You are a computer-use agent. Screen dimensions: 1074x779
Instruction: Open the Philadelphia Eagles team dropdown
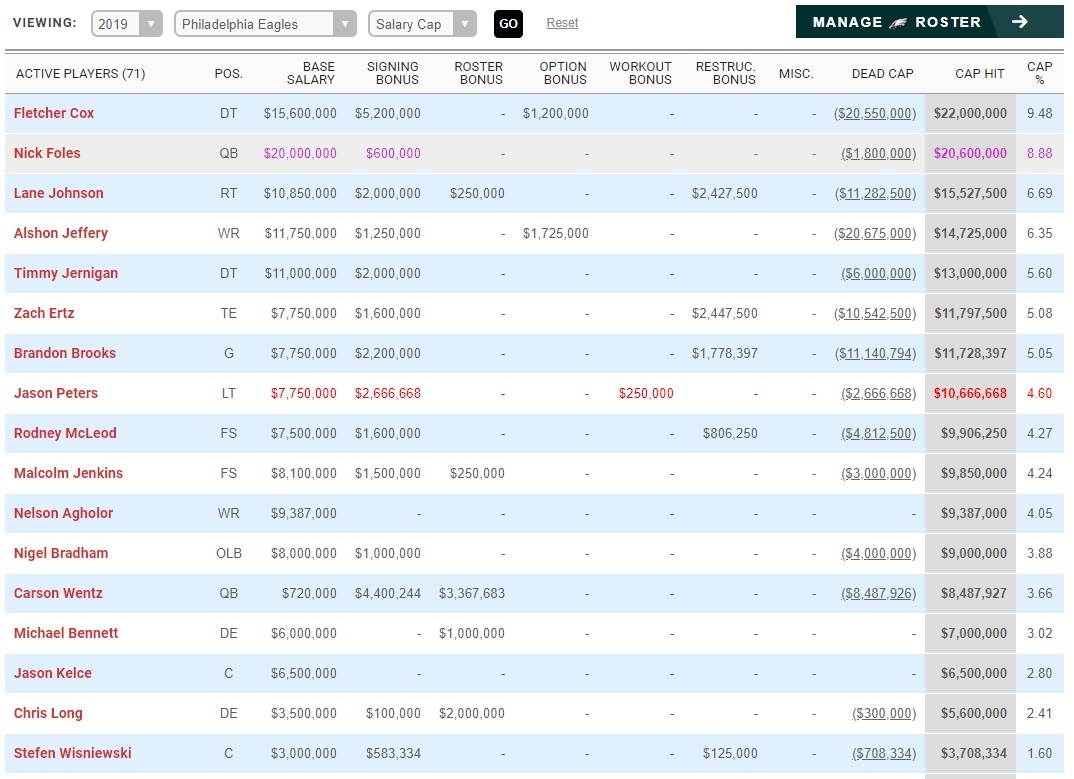pos(265,24)
